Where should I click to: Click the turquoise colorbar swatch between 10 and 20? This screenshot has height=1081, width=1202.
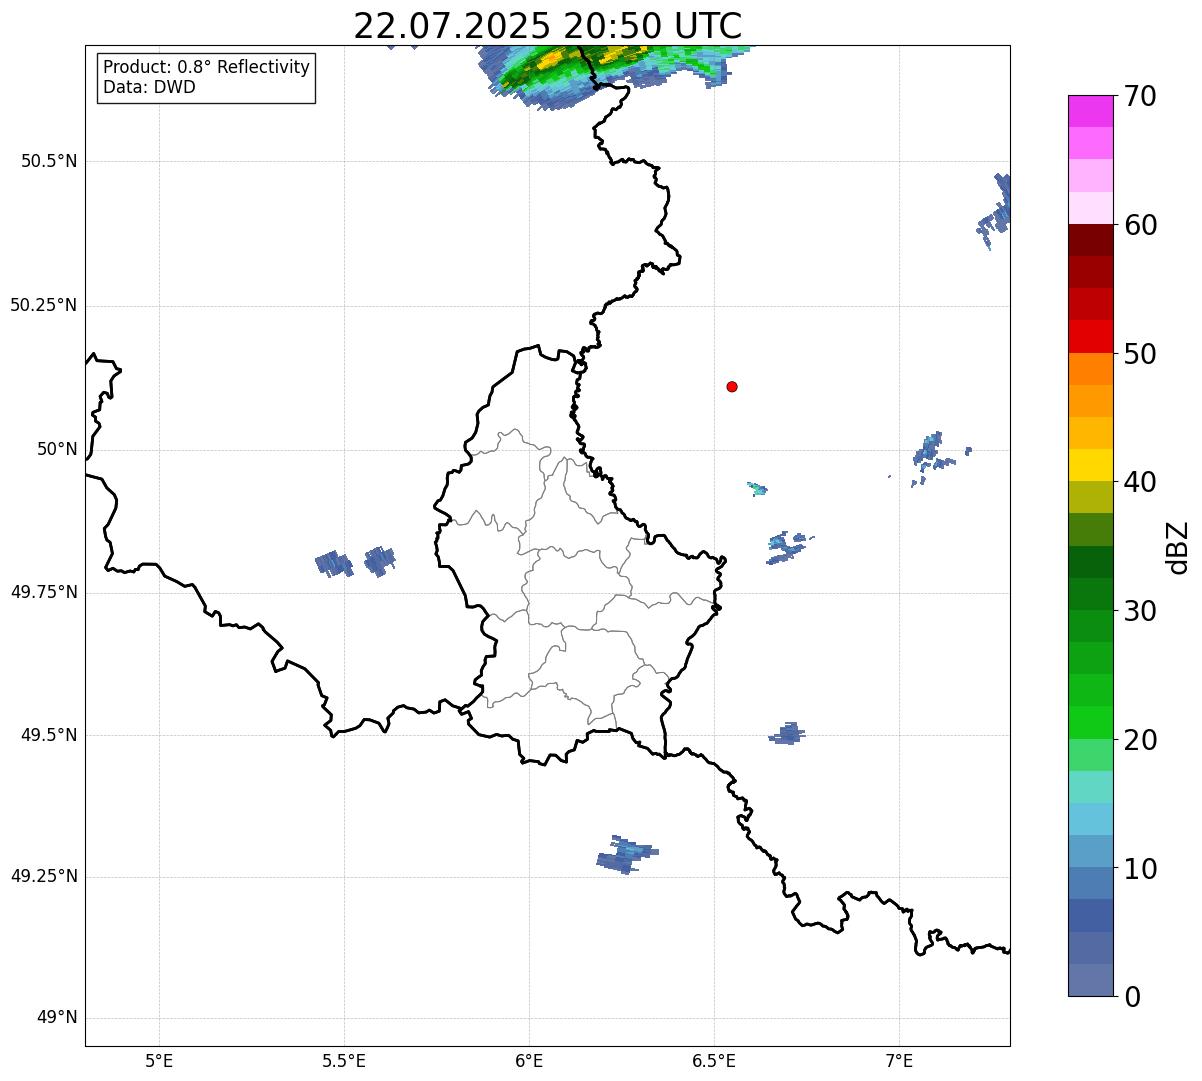pyautogui.click(x=1090, y=787)
